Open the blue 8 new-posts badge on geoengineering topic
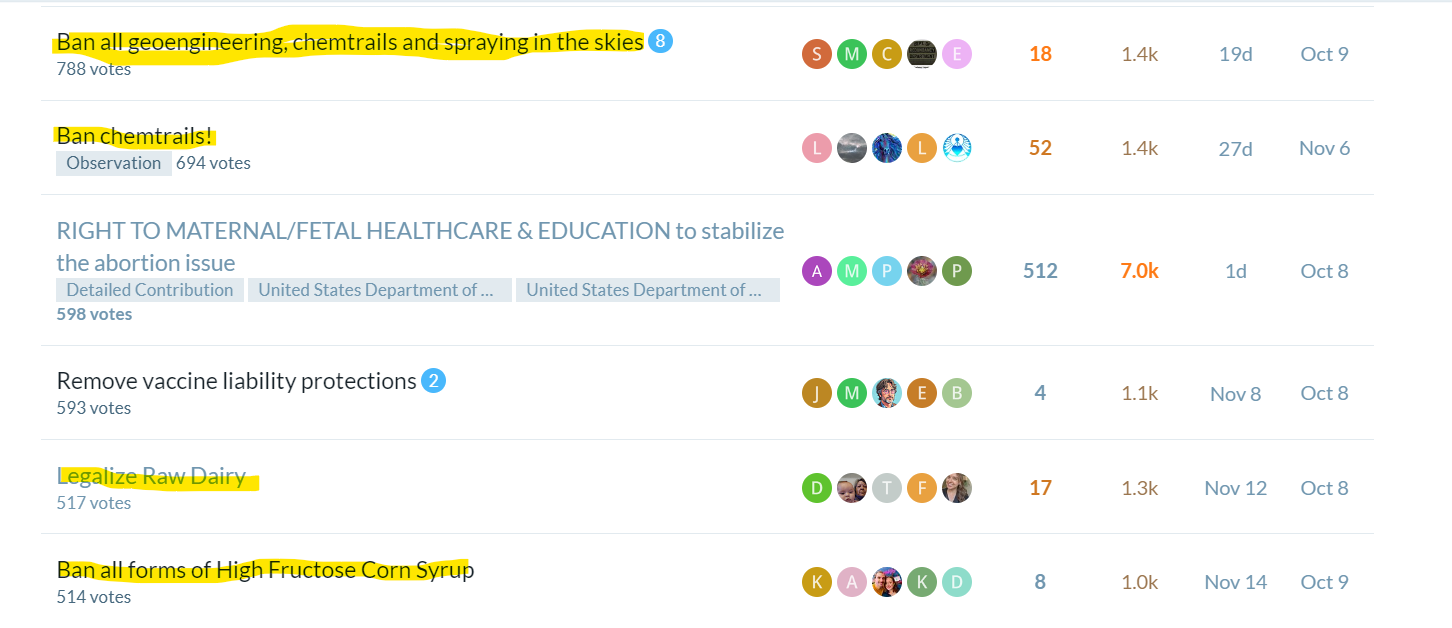The width and height of the screenshot is (1452, 628). click(660, 42)
